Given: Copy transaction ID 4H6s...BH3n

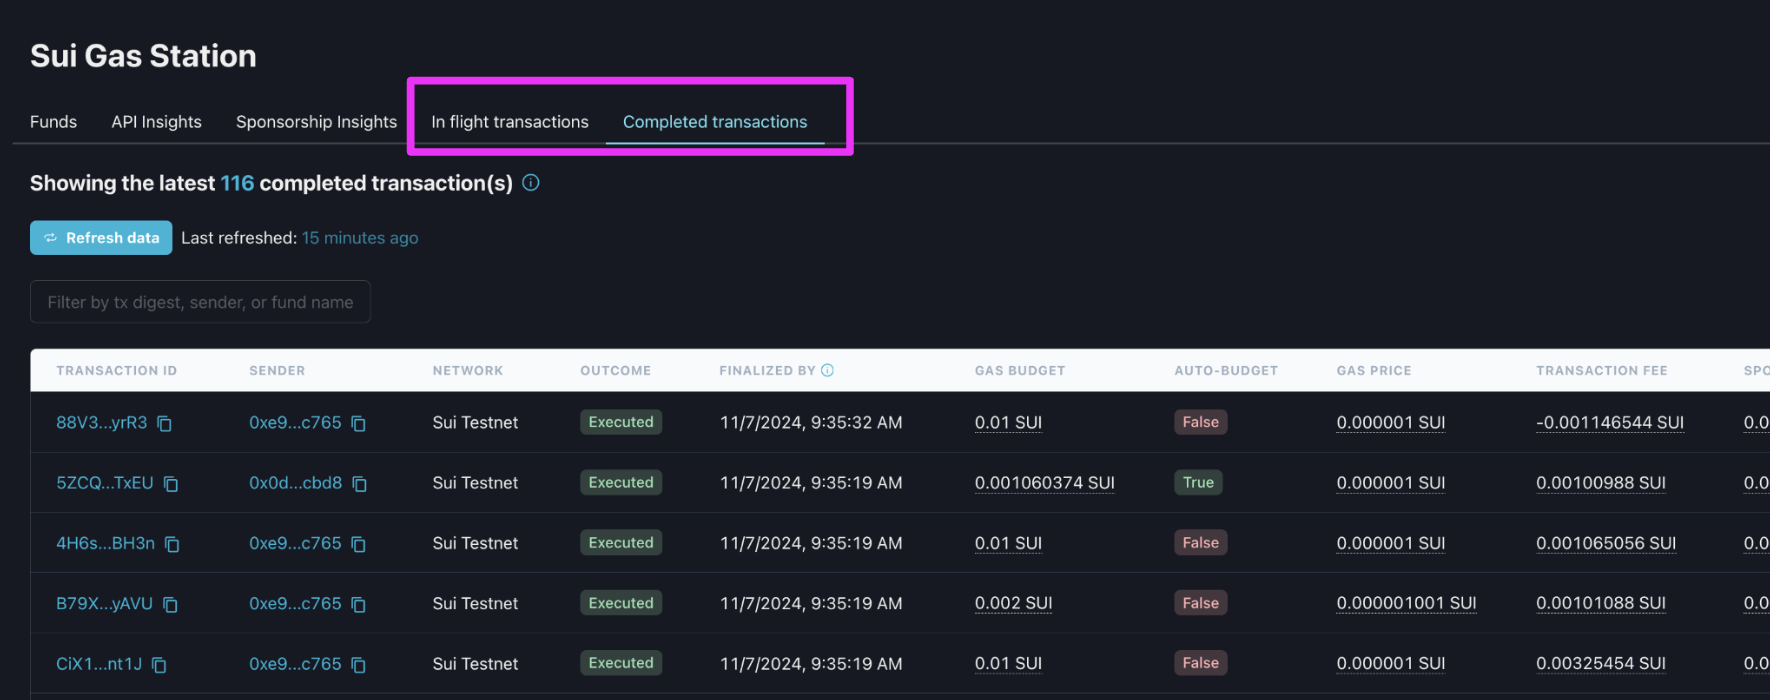Looking at the screenshot, I should pos(172,544).
